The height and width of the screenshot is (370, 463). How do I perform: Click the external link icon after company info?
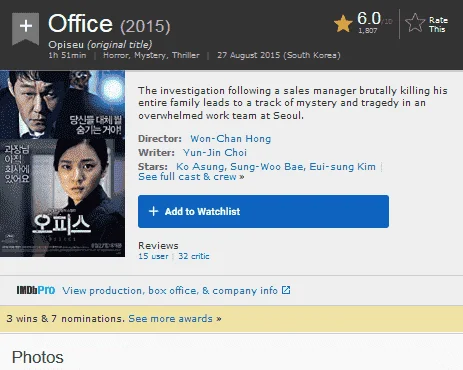(286, 290)
